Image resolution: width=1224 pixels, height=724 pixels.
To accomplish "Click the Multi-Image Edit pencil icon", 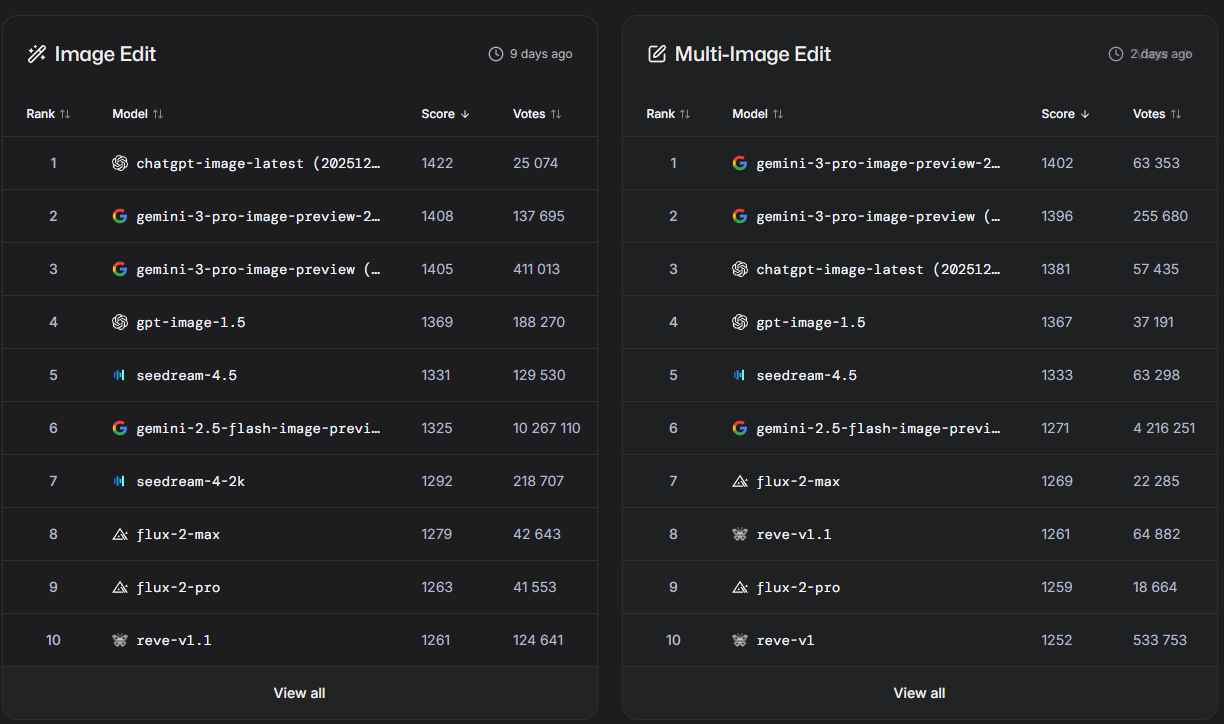I will coord(657,54).
